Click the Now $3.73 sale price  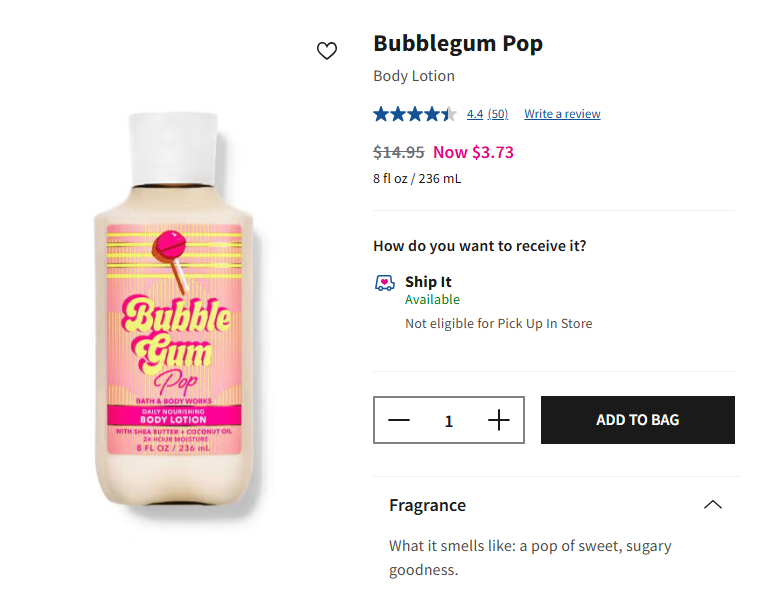coord(473,152)
